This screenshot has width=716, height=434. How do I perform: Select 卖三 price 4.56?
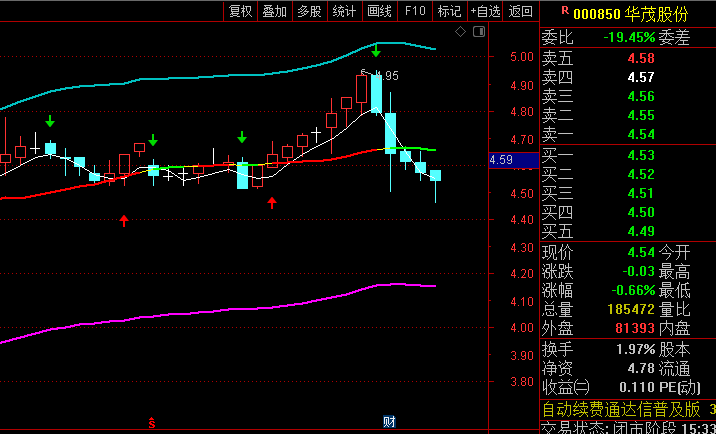(x=641, y=96)
